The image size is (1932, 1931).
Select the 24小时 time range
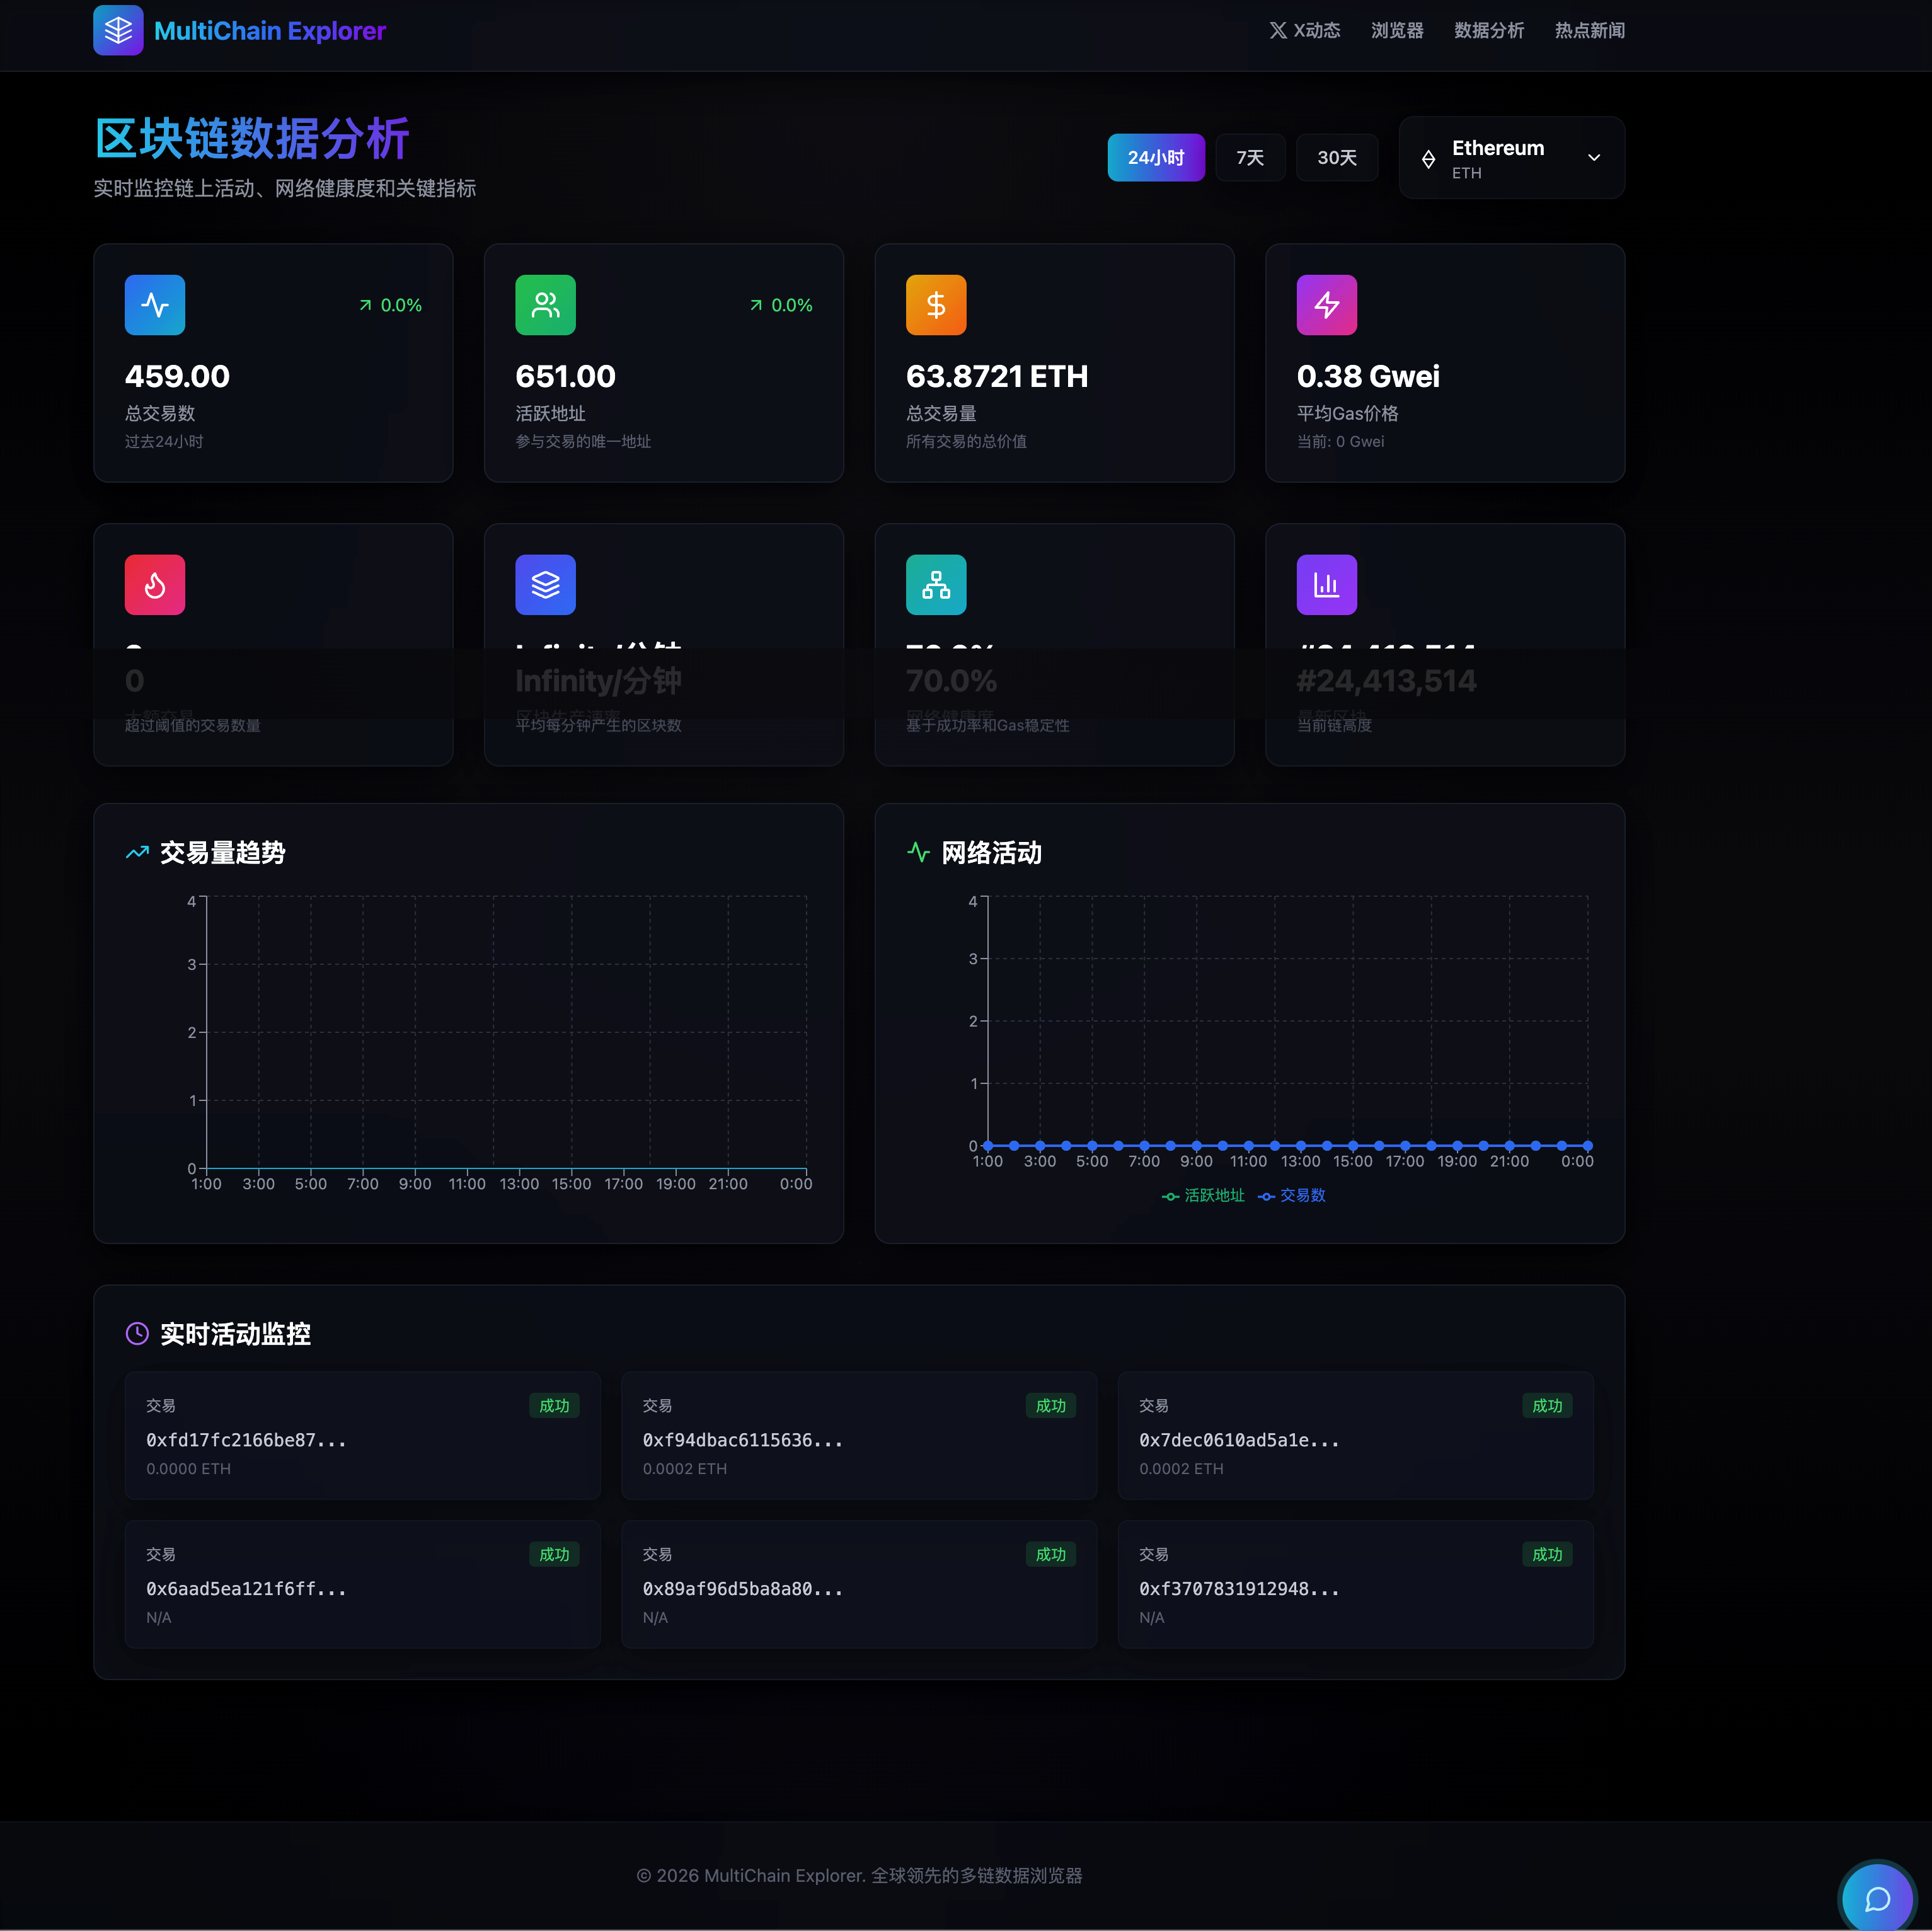(x=1155, y=158)
